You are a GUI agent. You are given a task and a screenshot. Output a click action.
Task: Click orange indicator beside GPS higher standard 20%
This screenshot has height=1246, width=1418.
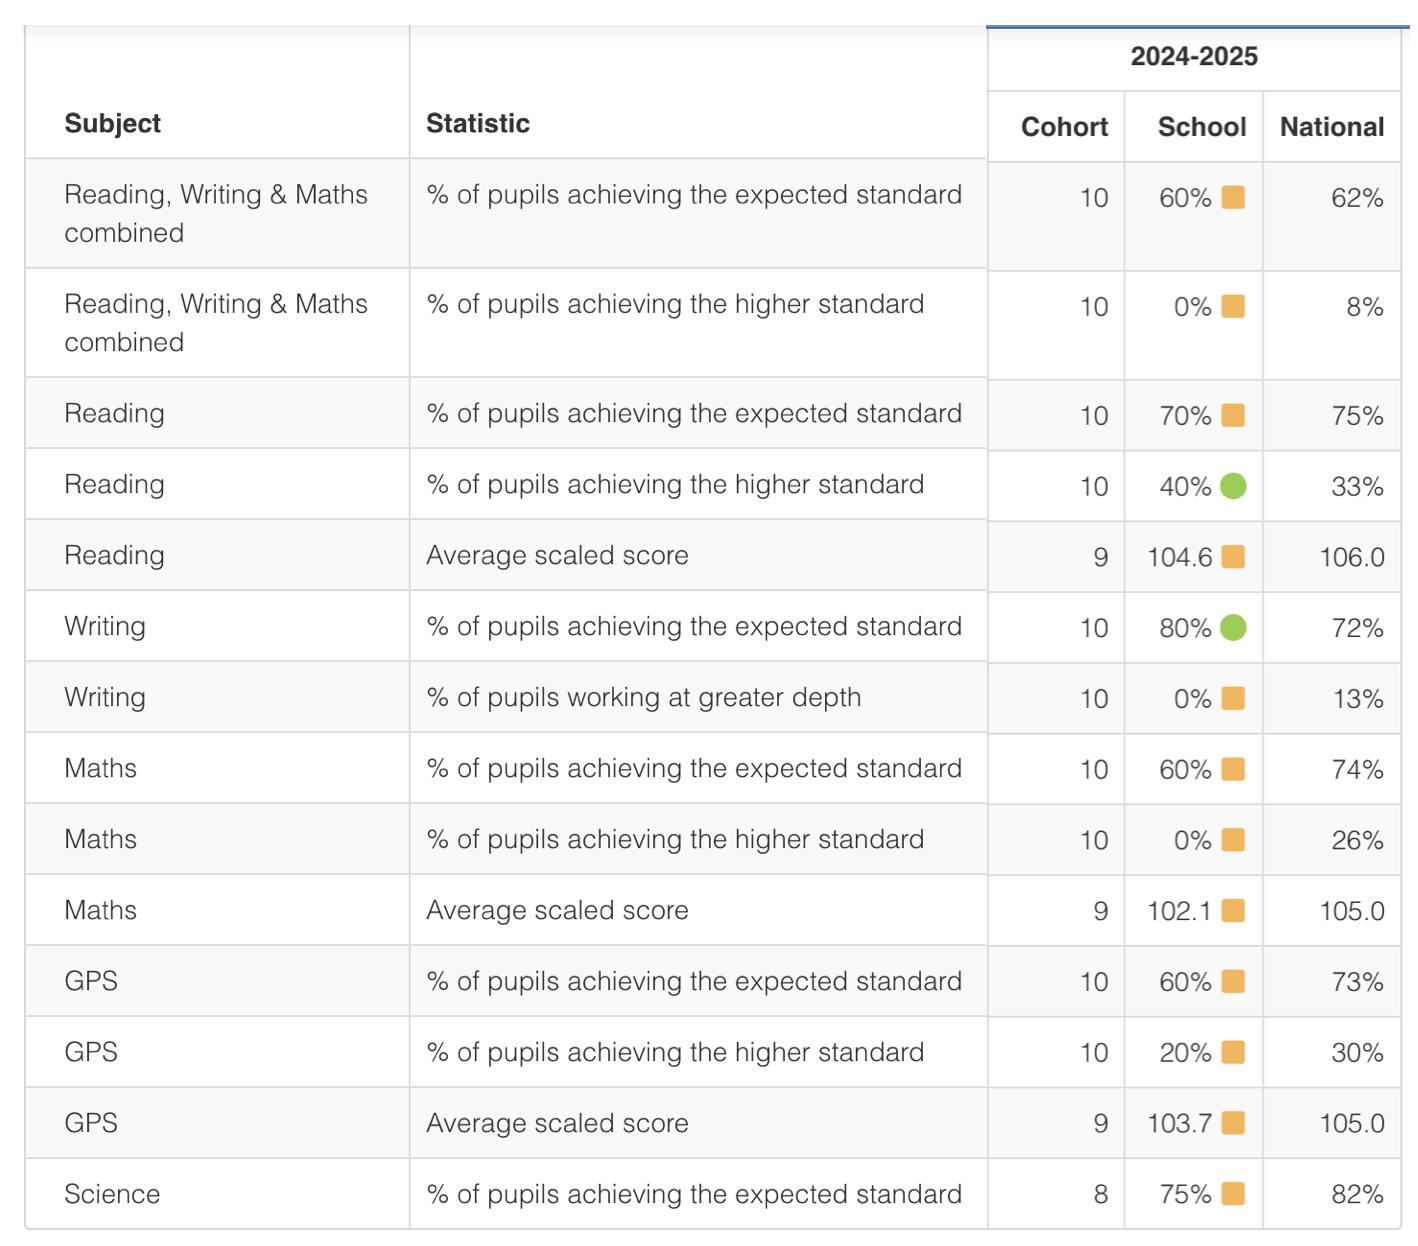click(1233, 1053)
